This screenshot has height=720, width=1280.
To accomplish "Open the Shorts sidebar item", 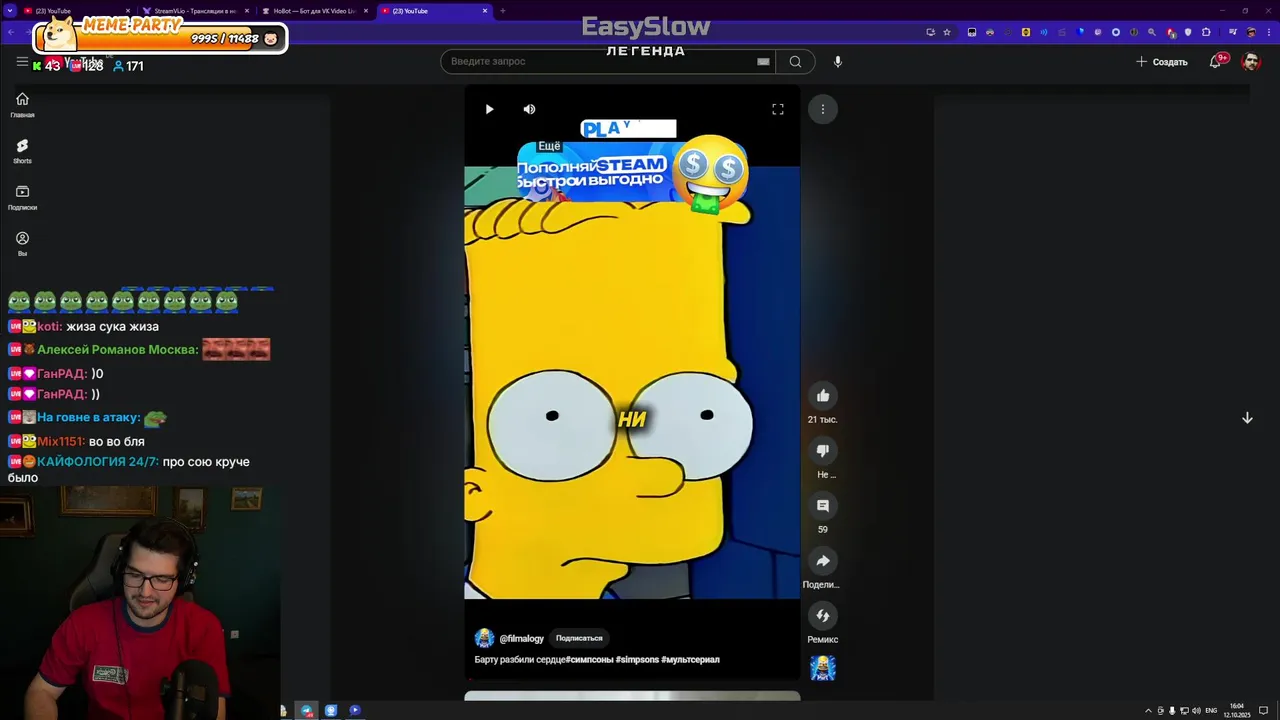I will coord(22,151).
